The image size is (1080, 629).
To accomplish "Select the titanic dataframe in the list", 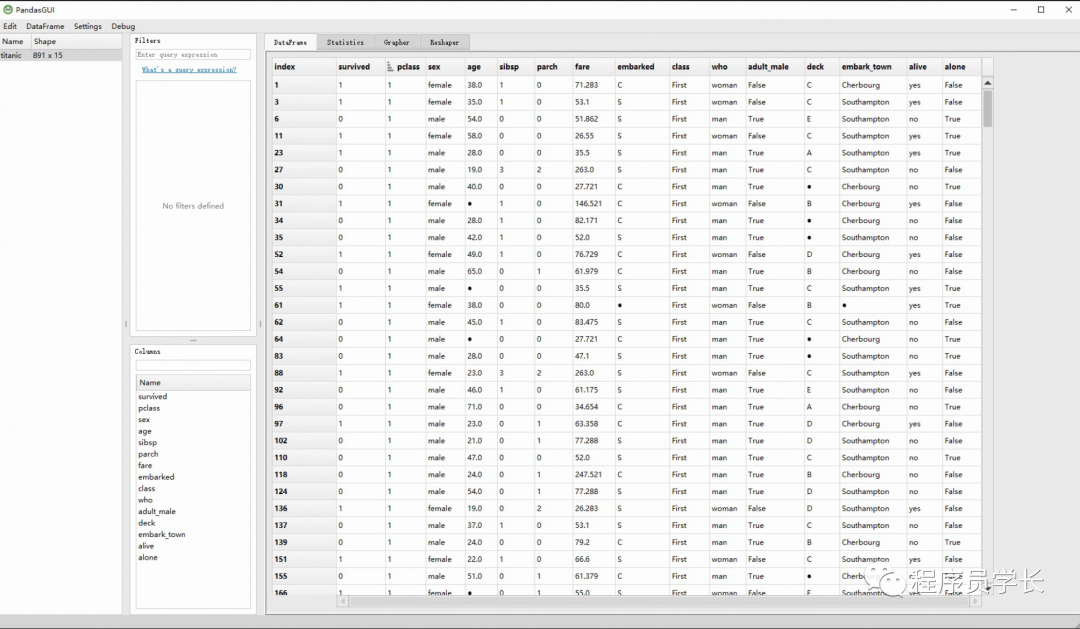I will click(x=61, y=55).
